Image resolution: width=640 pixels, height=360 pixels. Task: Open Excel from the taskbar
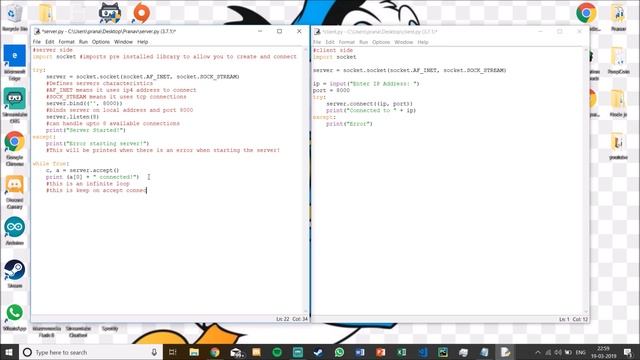tap(401, 352)
